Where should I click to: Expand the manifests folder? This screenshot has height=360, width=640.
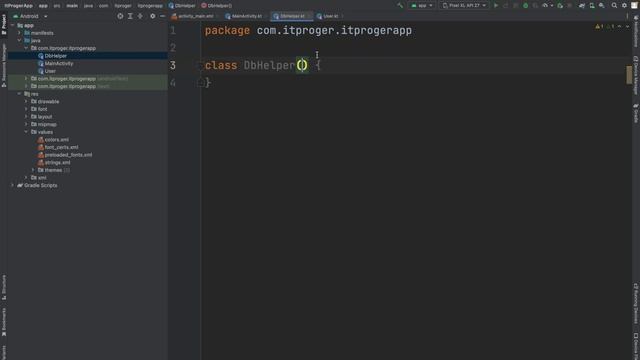pos(19,33)
